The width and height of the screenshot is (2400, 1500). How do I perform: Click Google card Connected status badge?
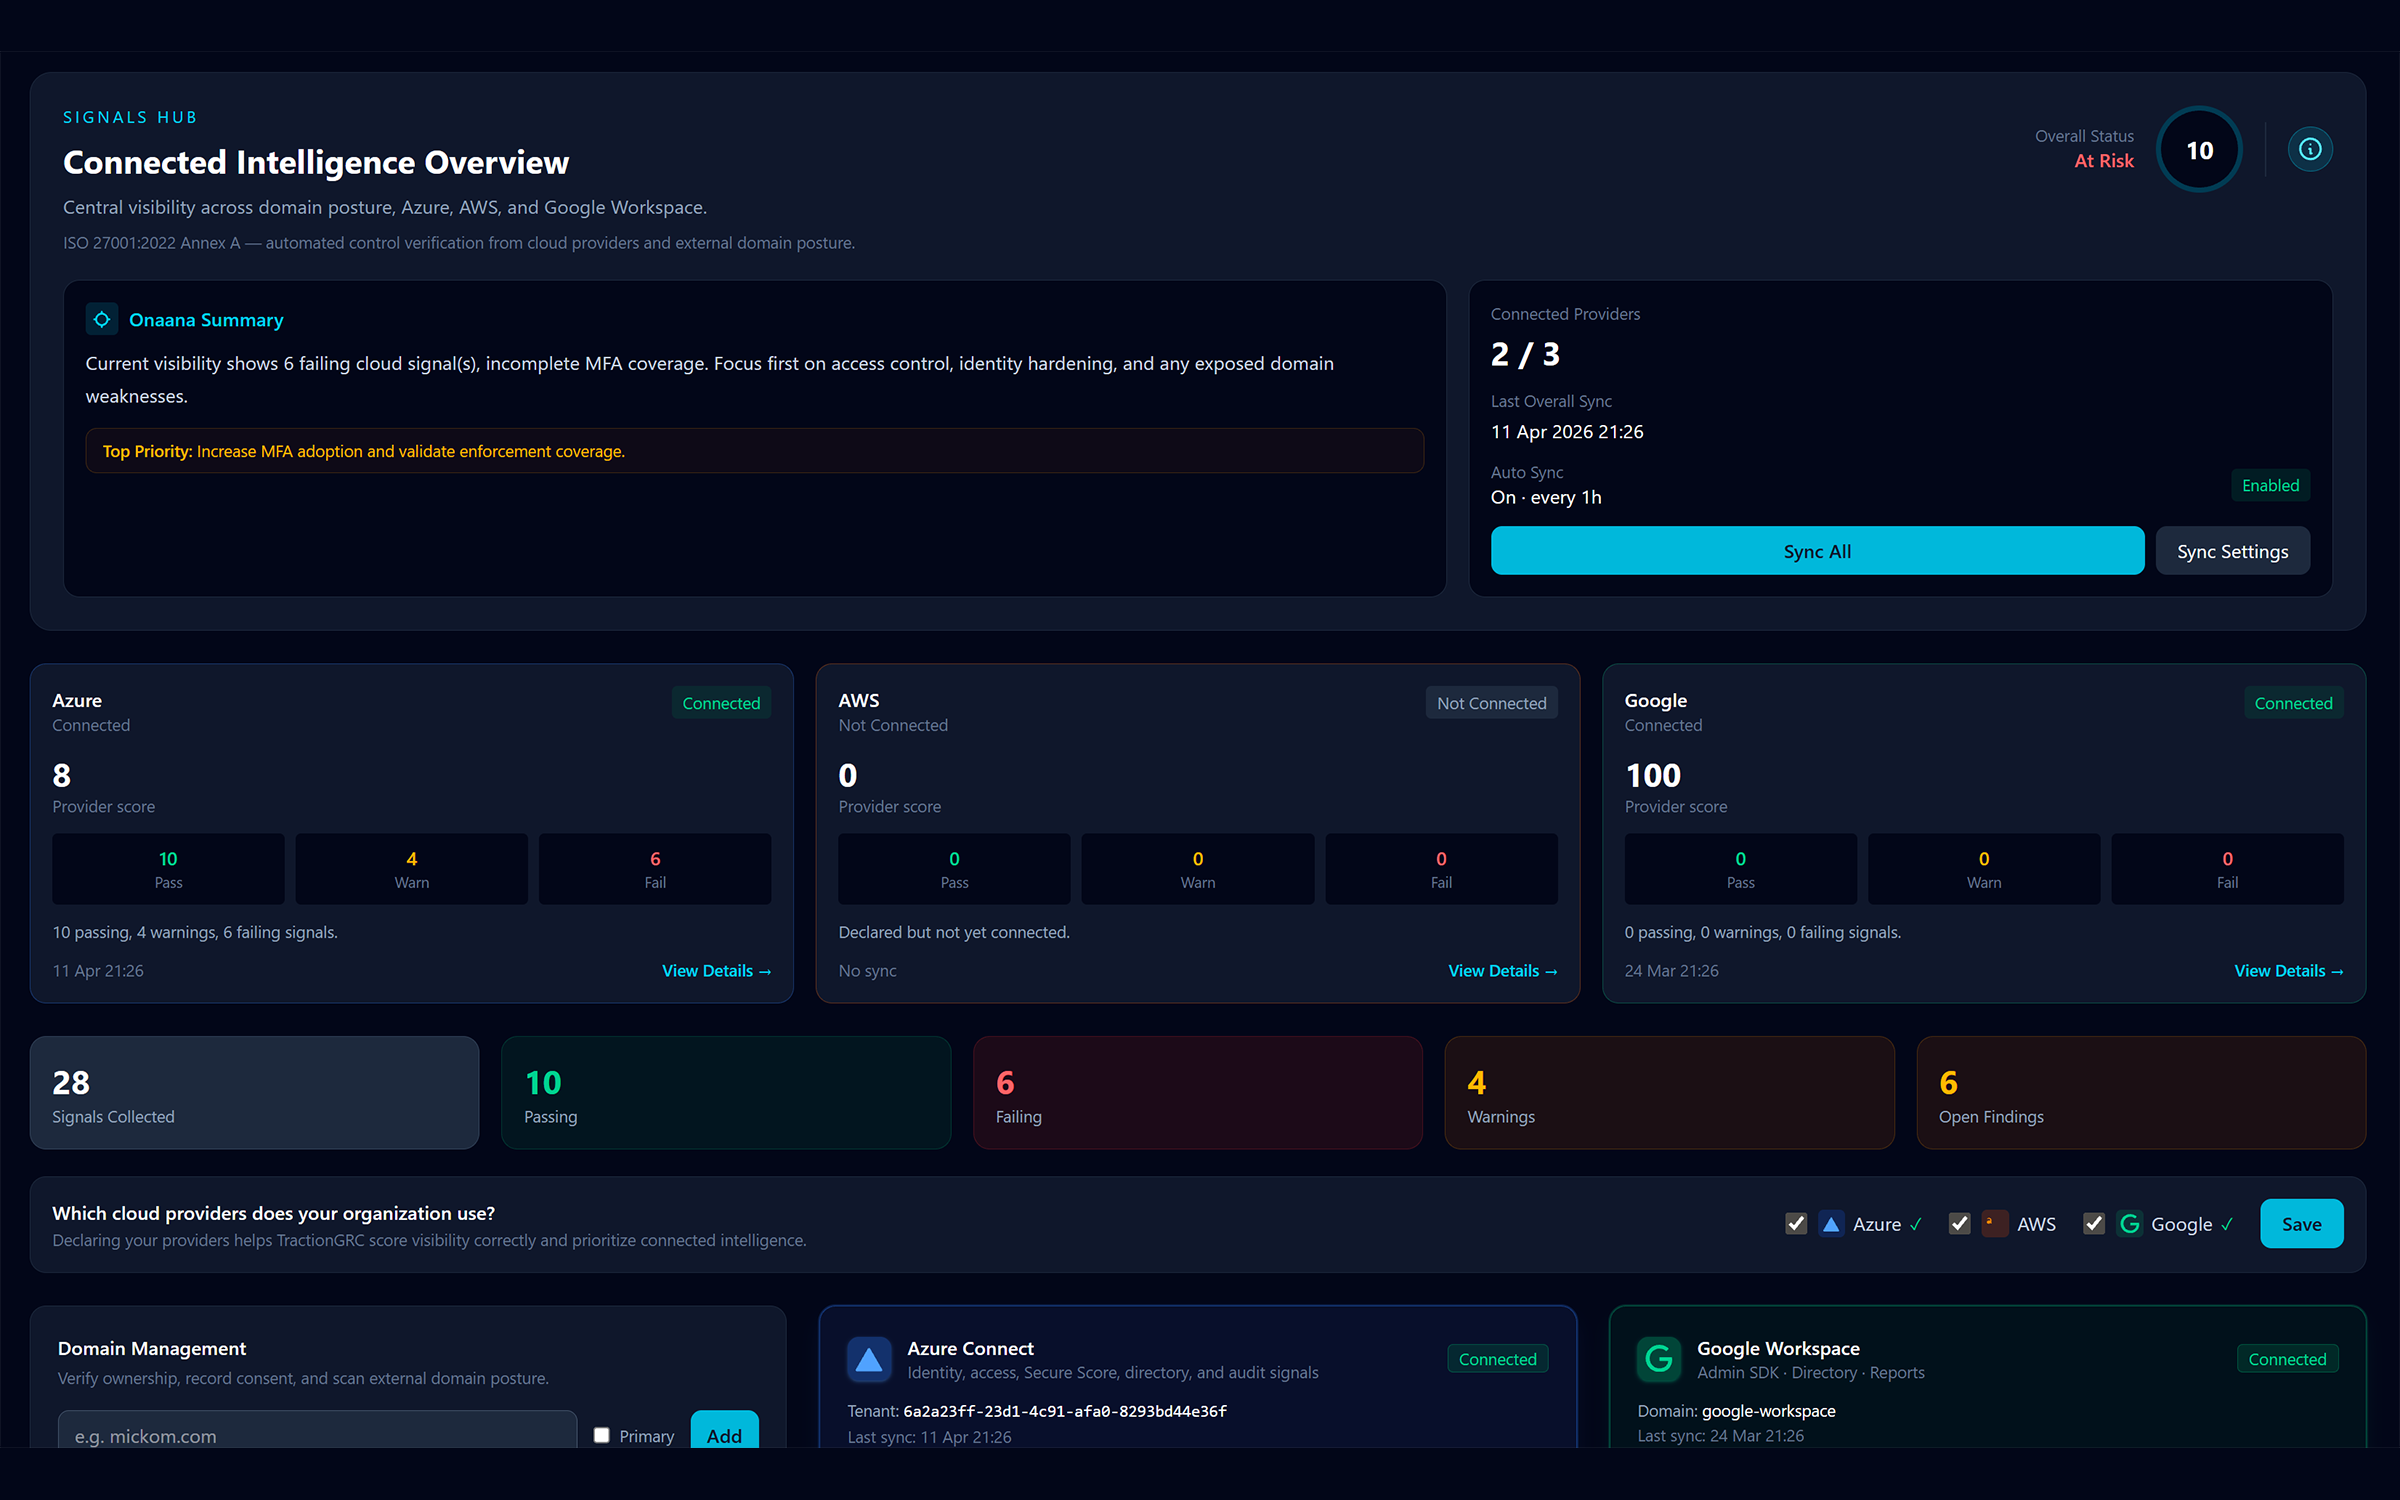point(2293,703)
